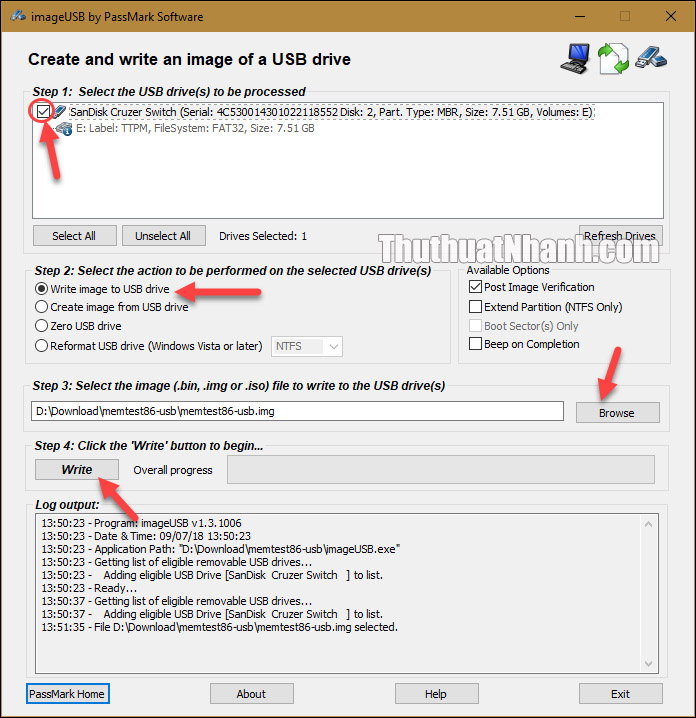This screenshot has width=696, height=718.
Task: Click the Help button
Action: point(437,694)
